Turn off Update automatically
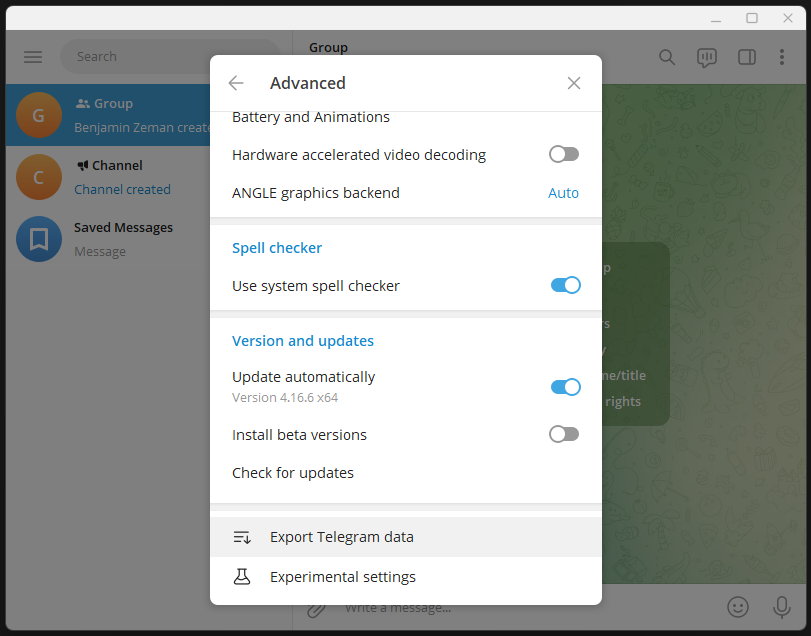Viewport: 811px width, 636px height. pos(565,387)
